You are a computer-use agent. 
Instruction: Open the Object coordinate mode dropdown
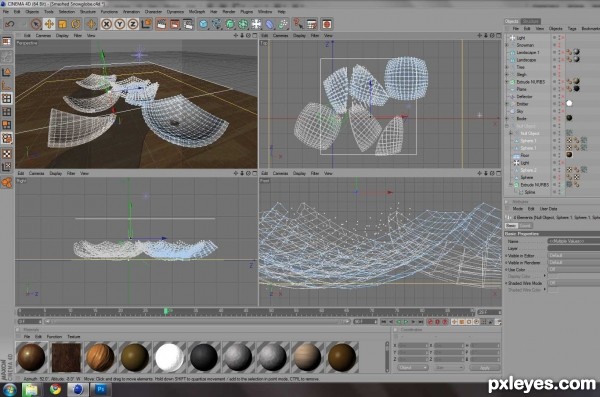pos(412,368)
